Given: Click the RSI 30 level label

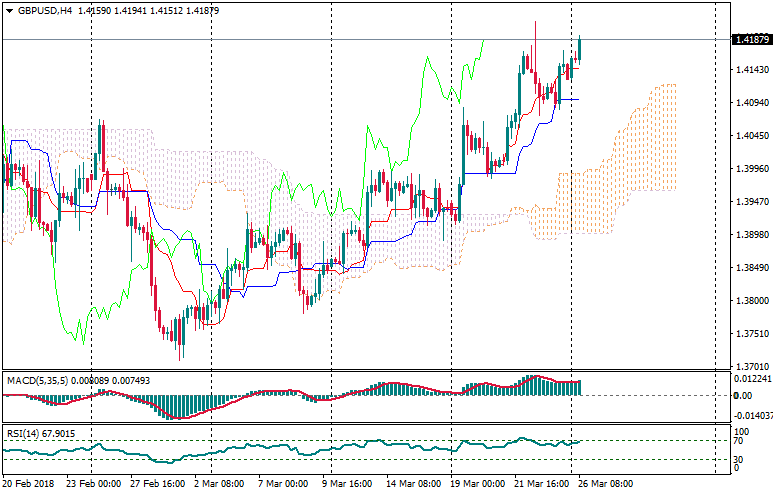Looking at the screenshot, I should point(738,459).
